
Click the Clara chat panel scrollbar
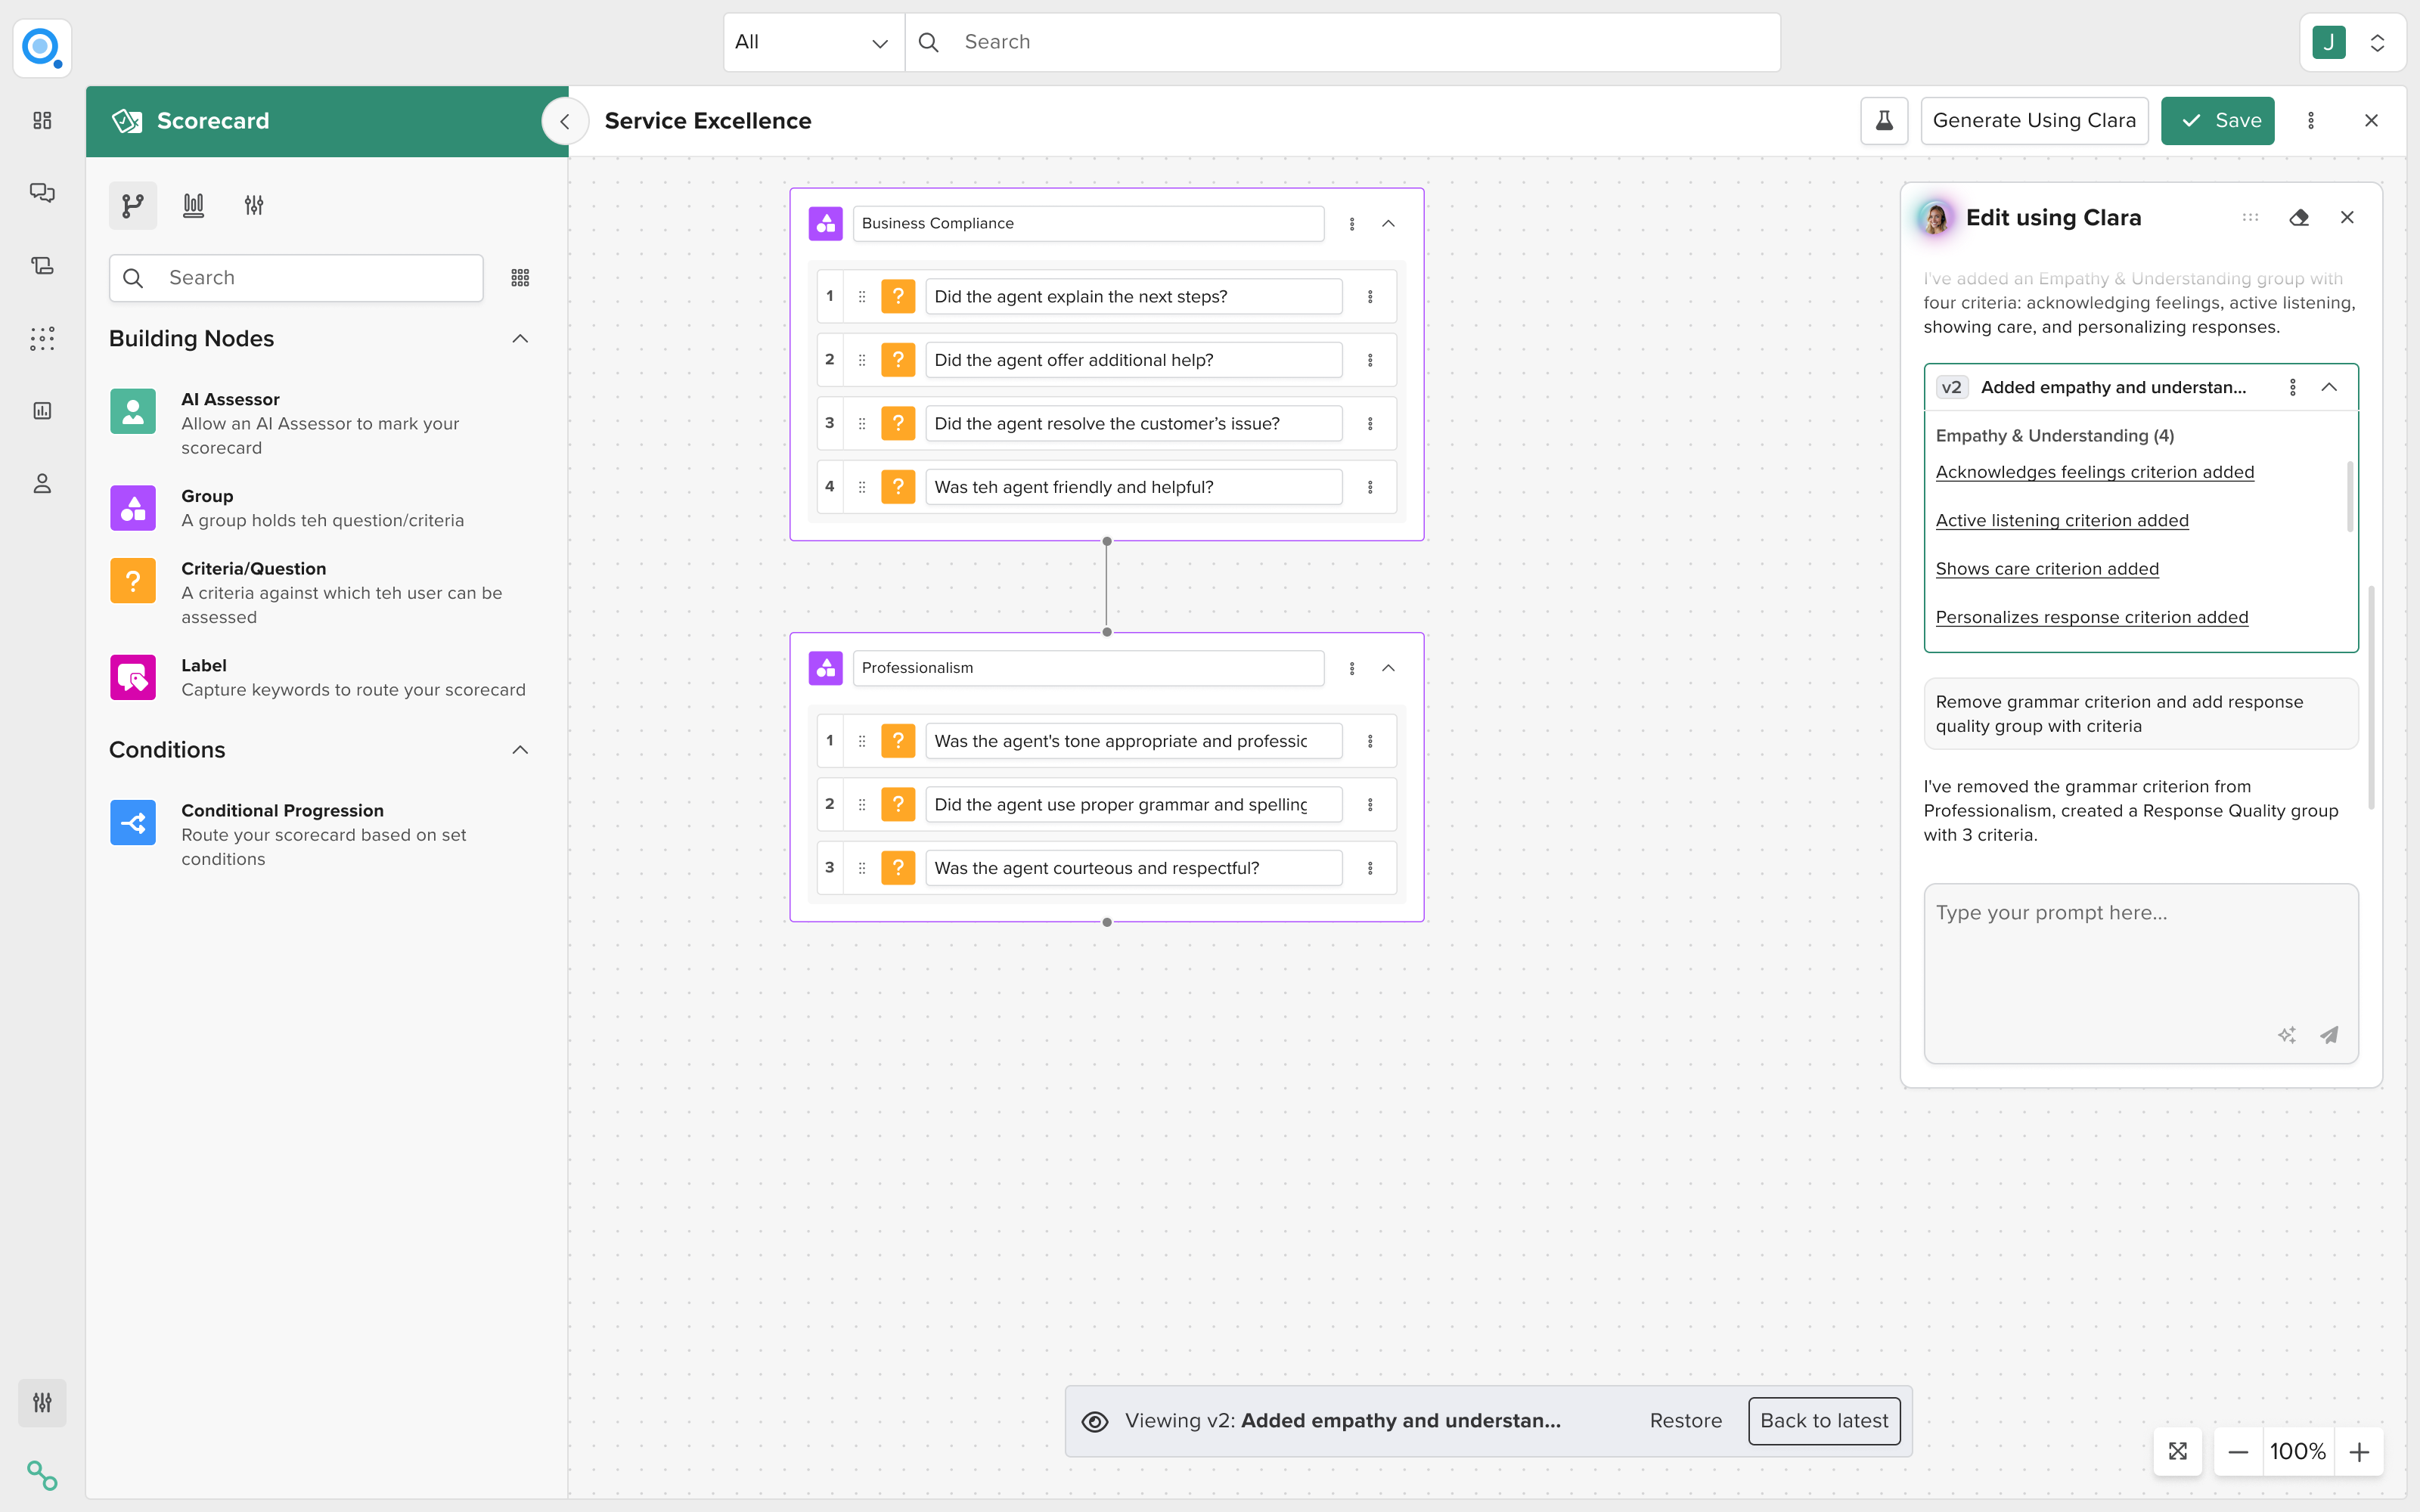(2371, 697)
